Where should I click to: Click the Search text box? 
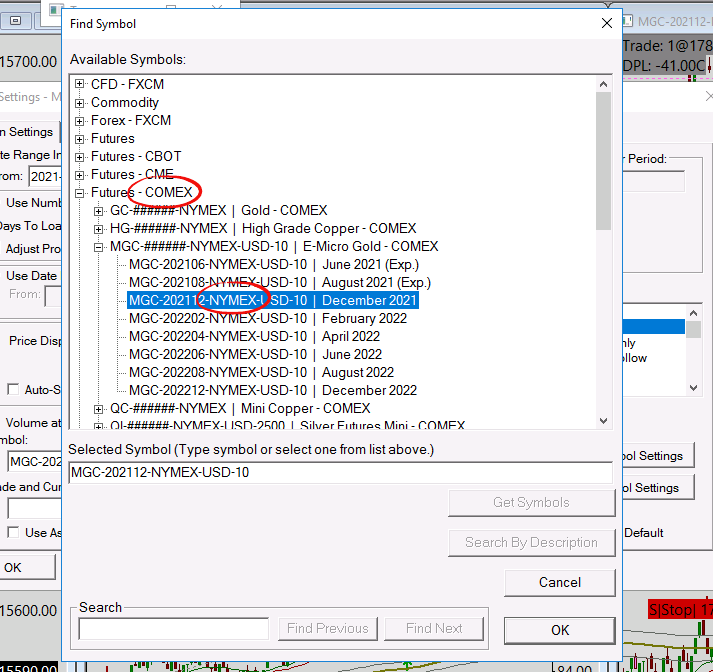pos(174,629)
